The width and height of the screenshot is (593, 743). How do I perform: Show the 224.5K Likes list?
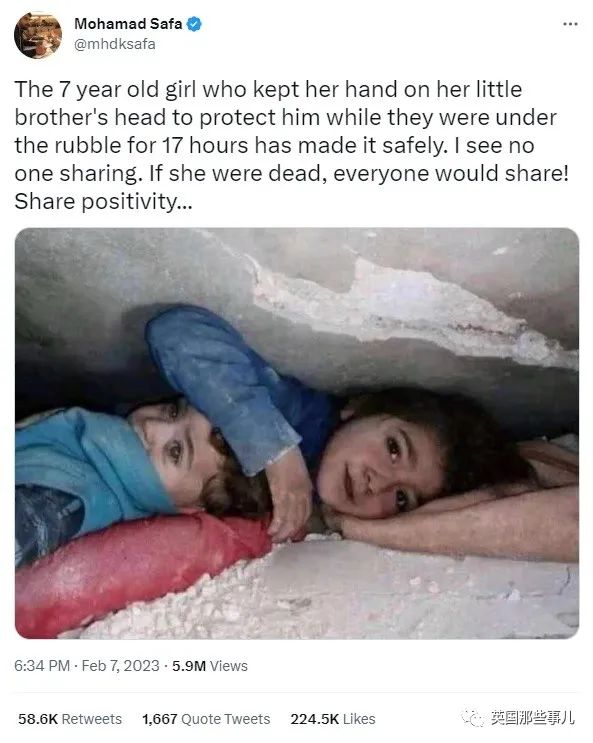[x=333, y=719]
